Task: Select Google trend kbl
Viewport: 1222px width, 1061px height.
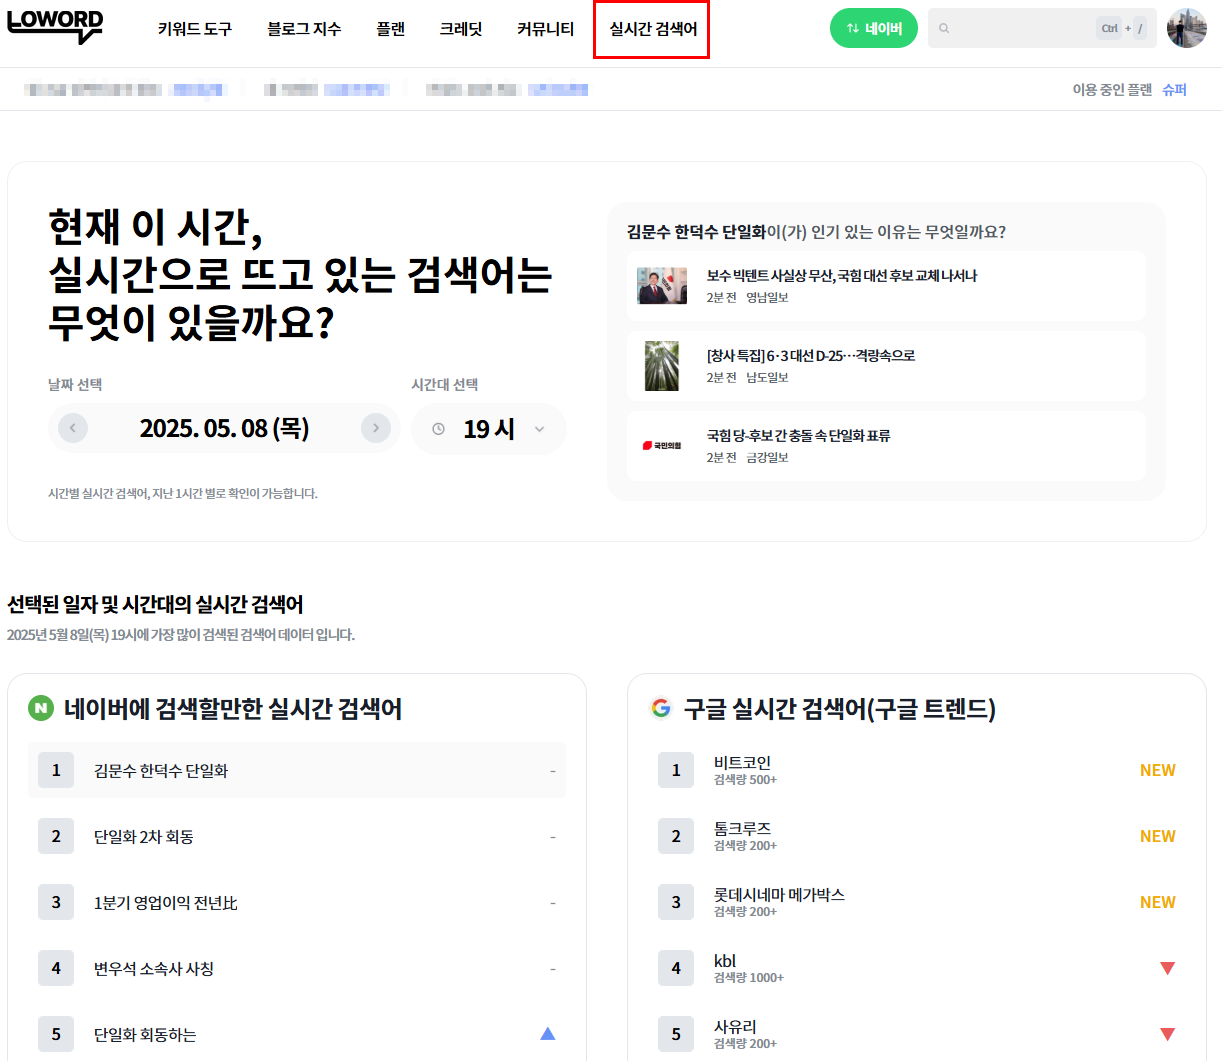Action: tap(917, 968)
